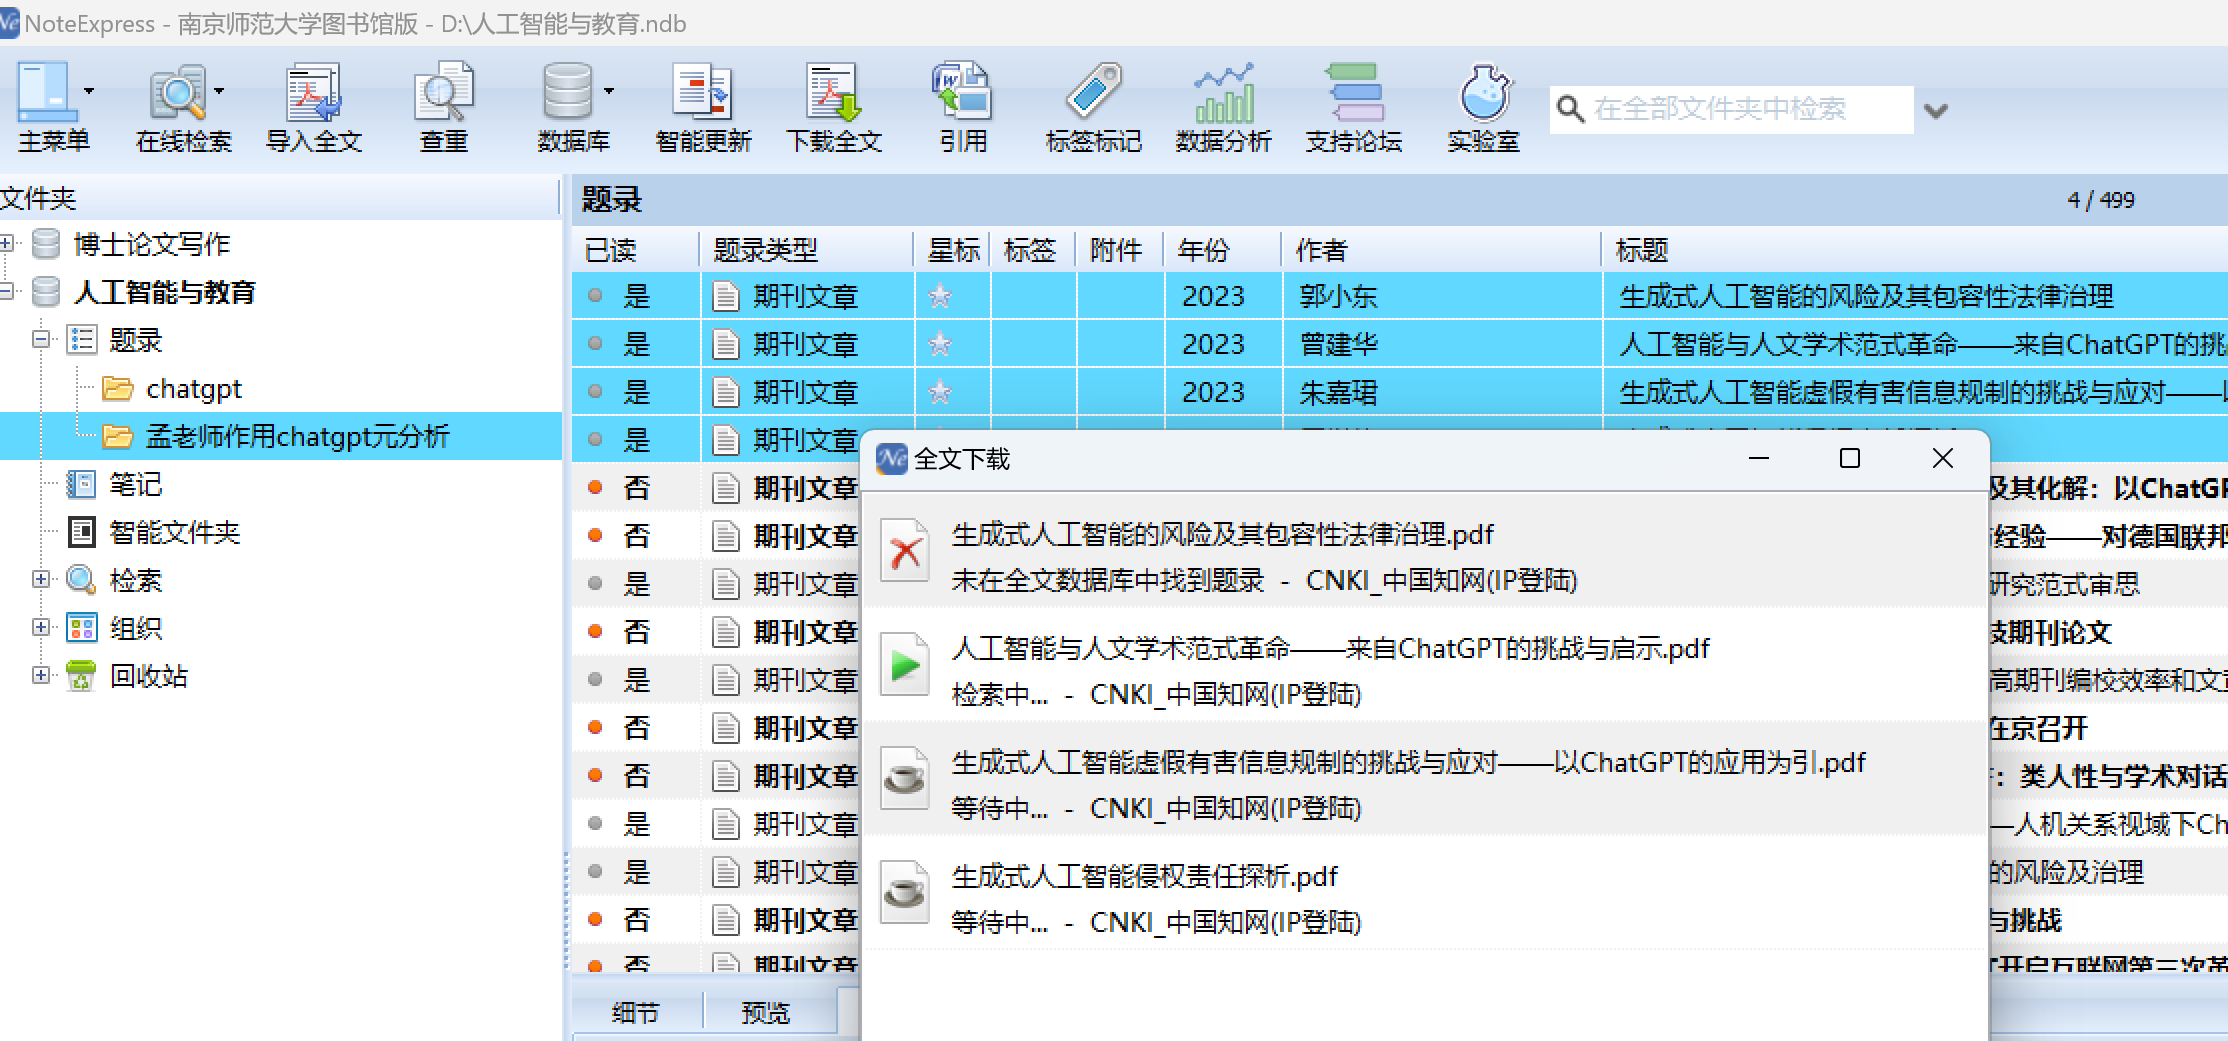Expand the 回收站 tree node
Image resolution: width=2228 pixels, height=1041 pixels.
(41, 676)
